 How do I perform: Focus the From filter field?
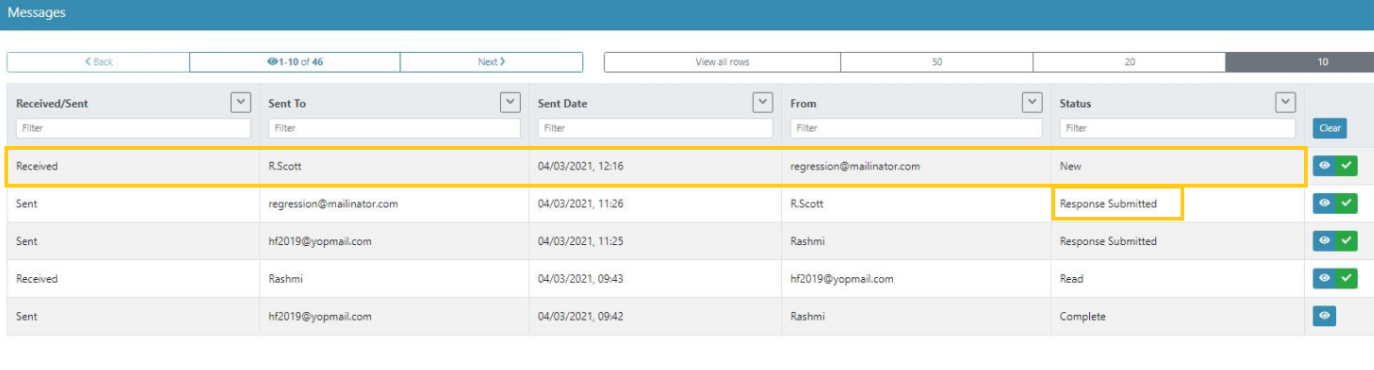point(916,128)
